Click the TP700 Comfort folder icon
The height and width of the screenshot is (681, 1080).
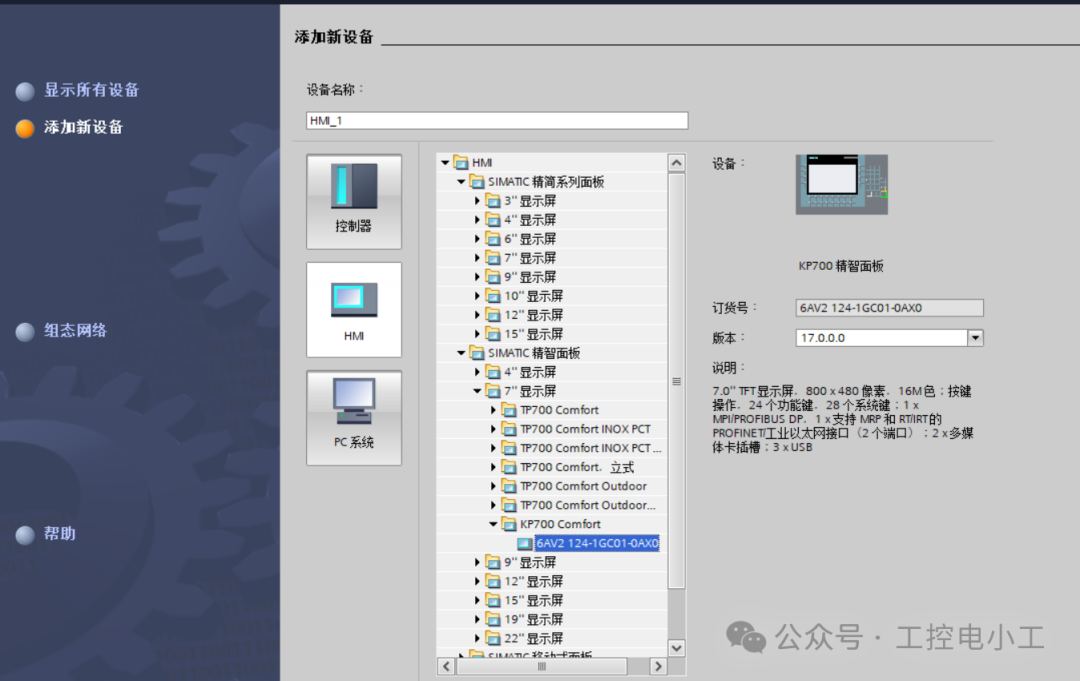(x=509, y=410)
